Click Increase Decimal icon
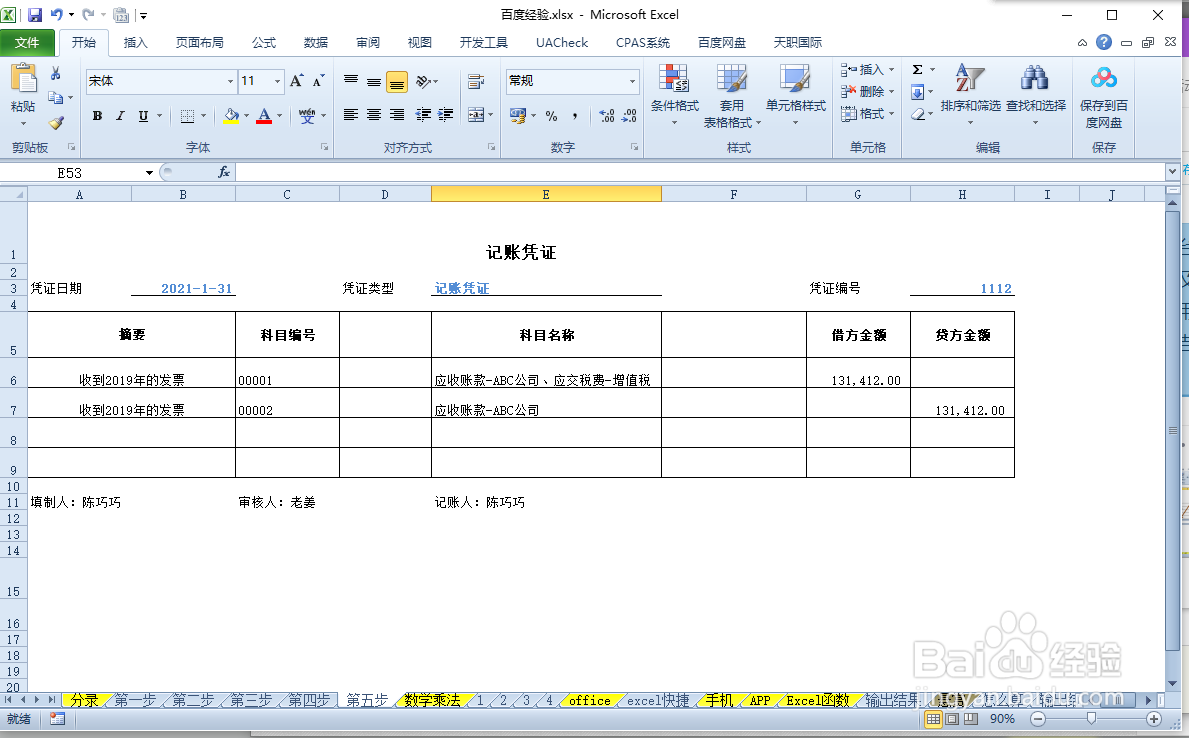 point(607,116)
